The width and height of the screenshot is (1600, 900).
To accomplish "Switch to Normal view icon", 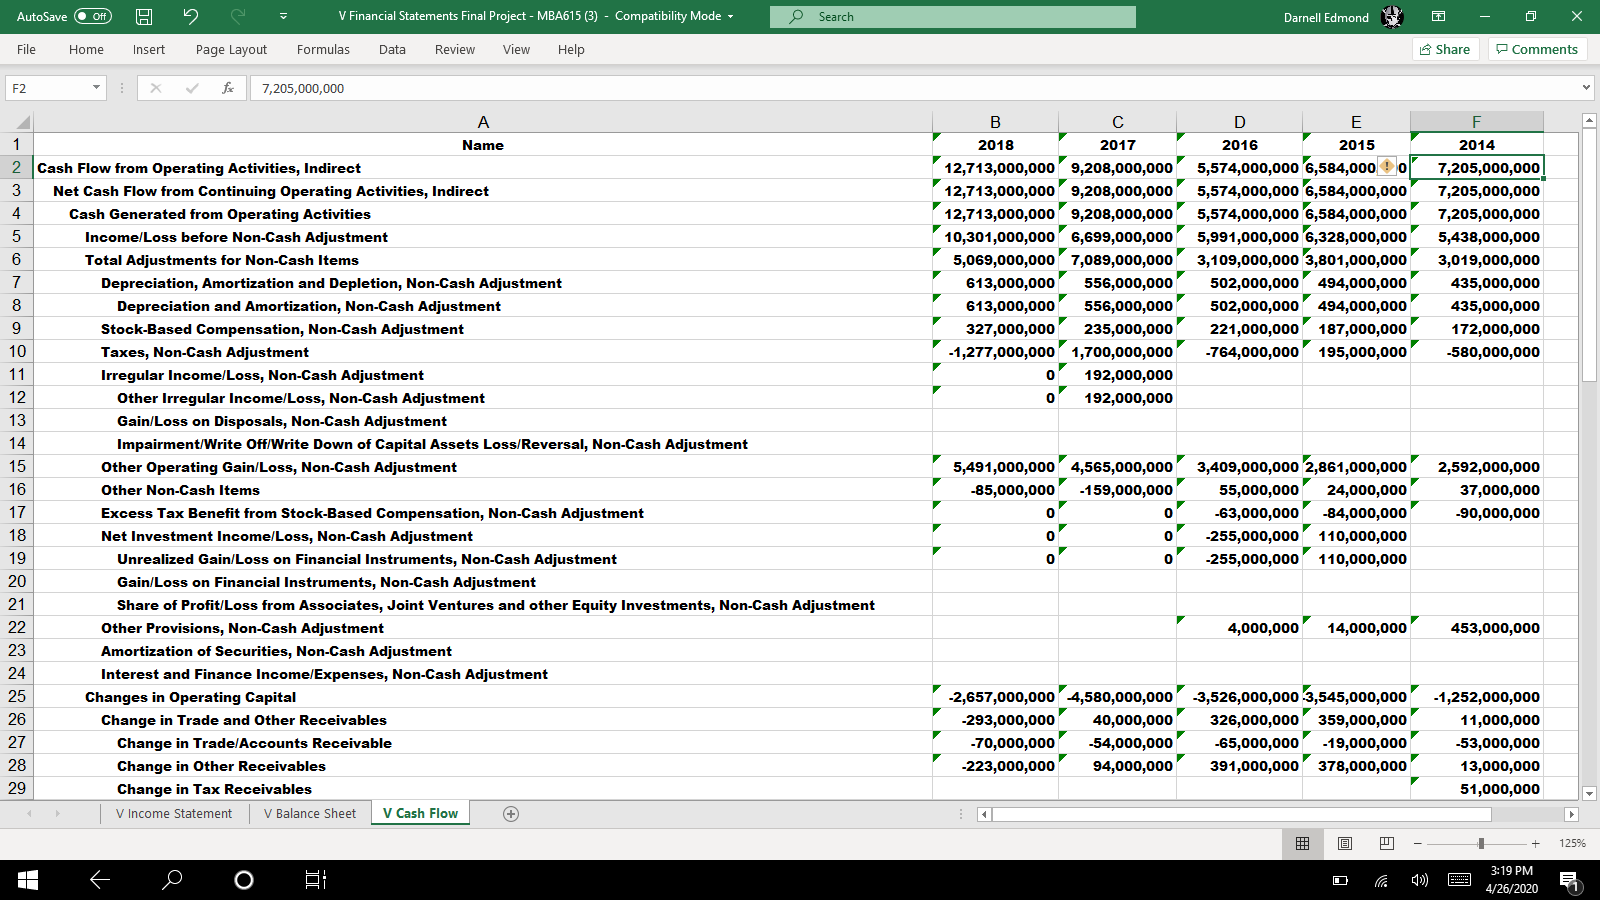I will [x=1302, y=843].
